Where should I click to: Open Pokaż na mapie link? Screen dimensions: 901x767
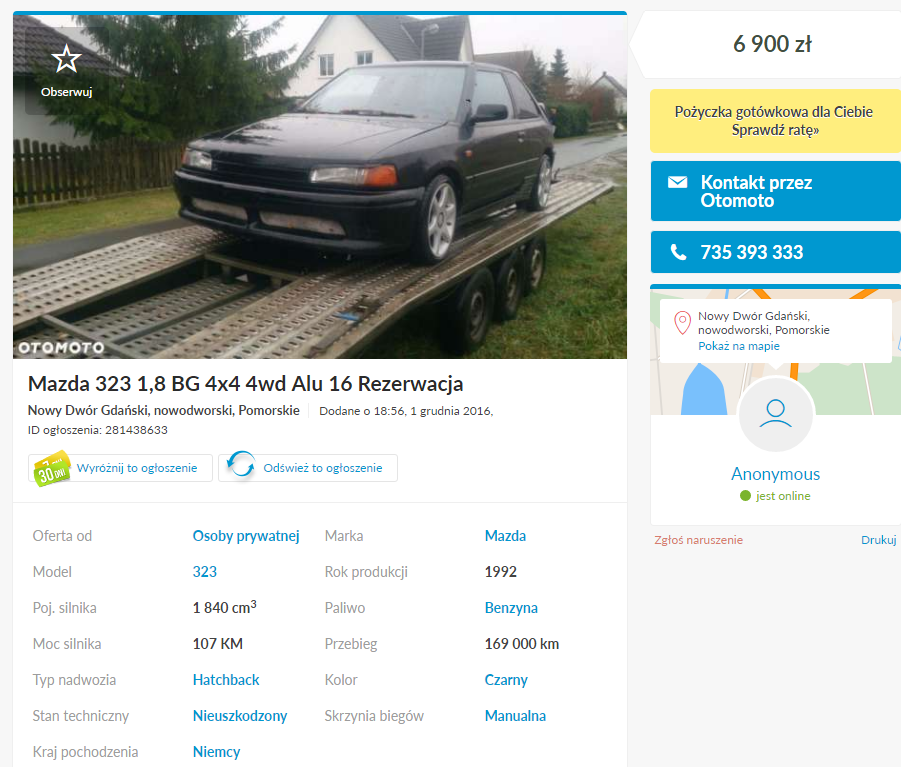[738, 346]
